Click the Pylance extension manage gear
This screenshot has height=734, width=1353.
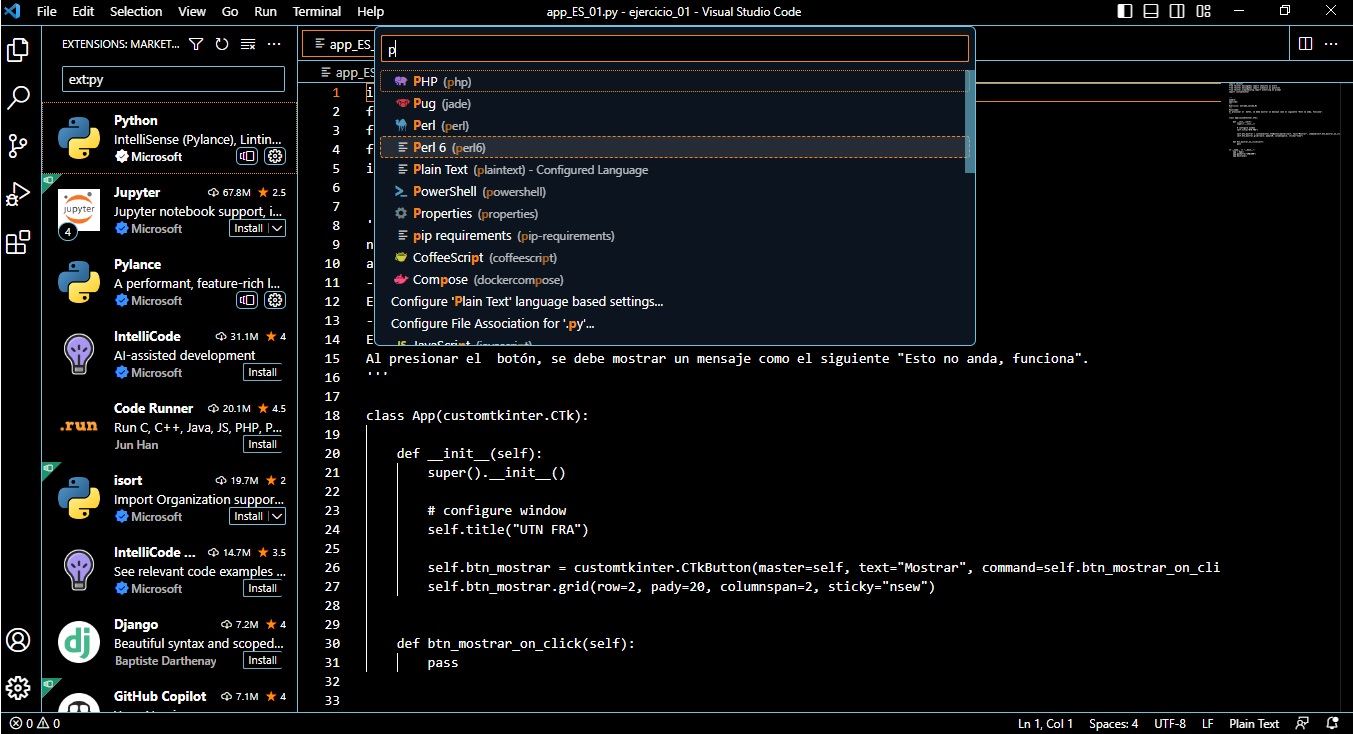coord(275,300)
